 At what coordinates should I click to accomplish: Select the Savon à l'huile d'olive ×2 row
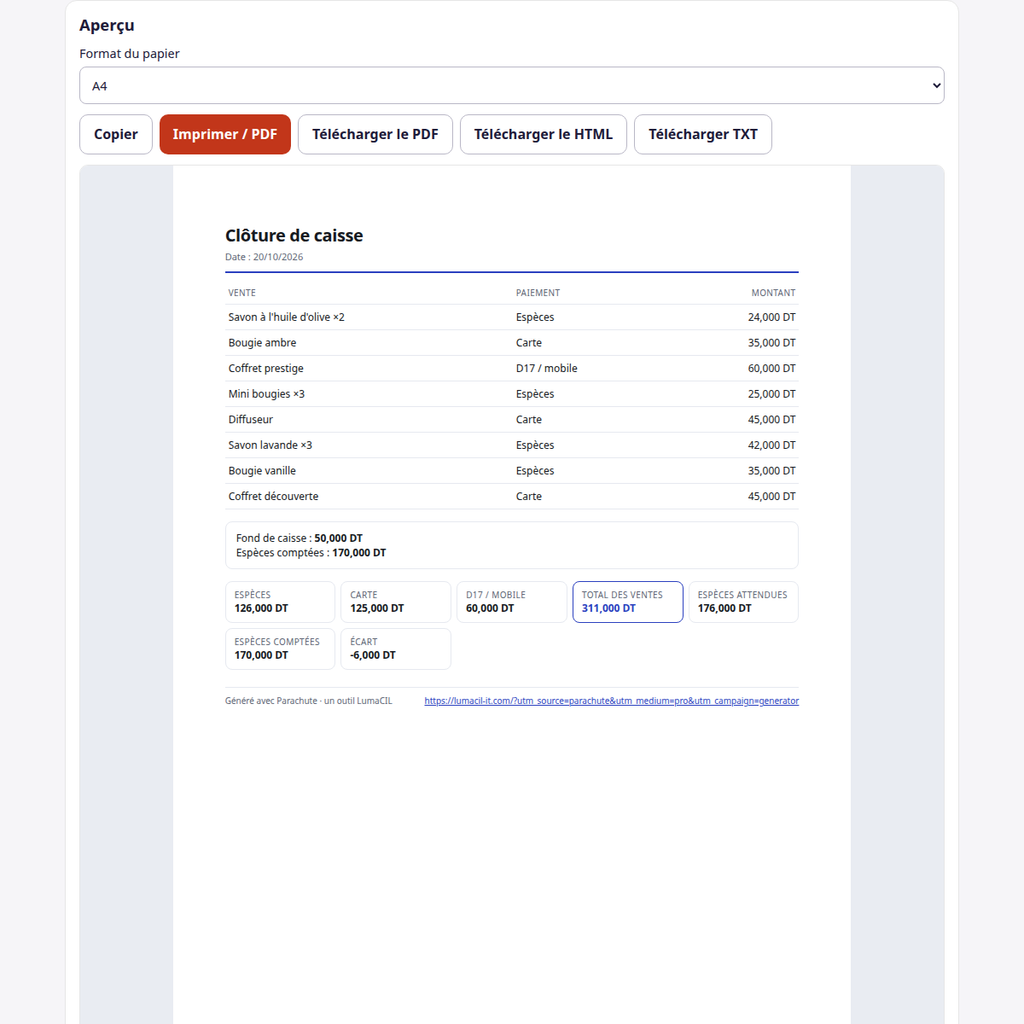point(511,317)
